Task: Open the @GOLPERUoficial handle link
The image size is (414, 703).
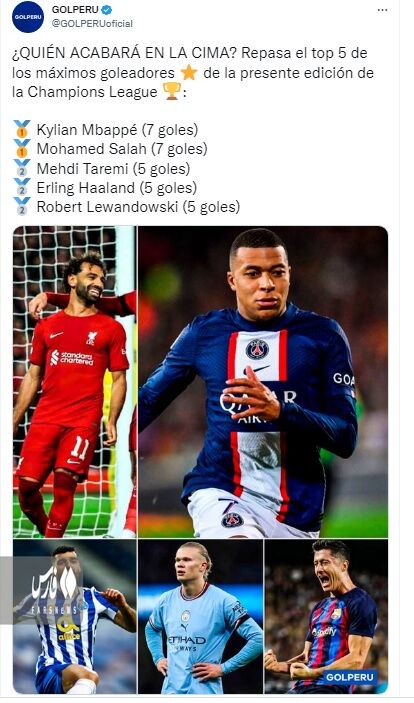Action: click(x=92, y=24)
